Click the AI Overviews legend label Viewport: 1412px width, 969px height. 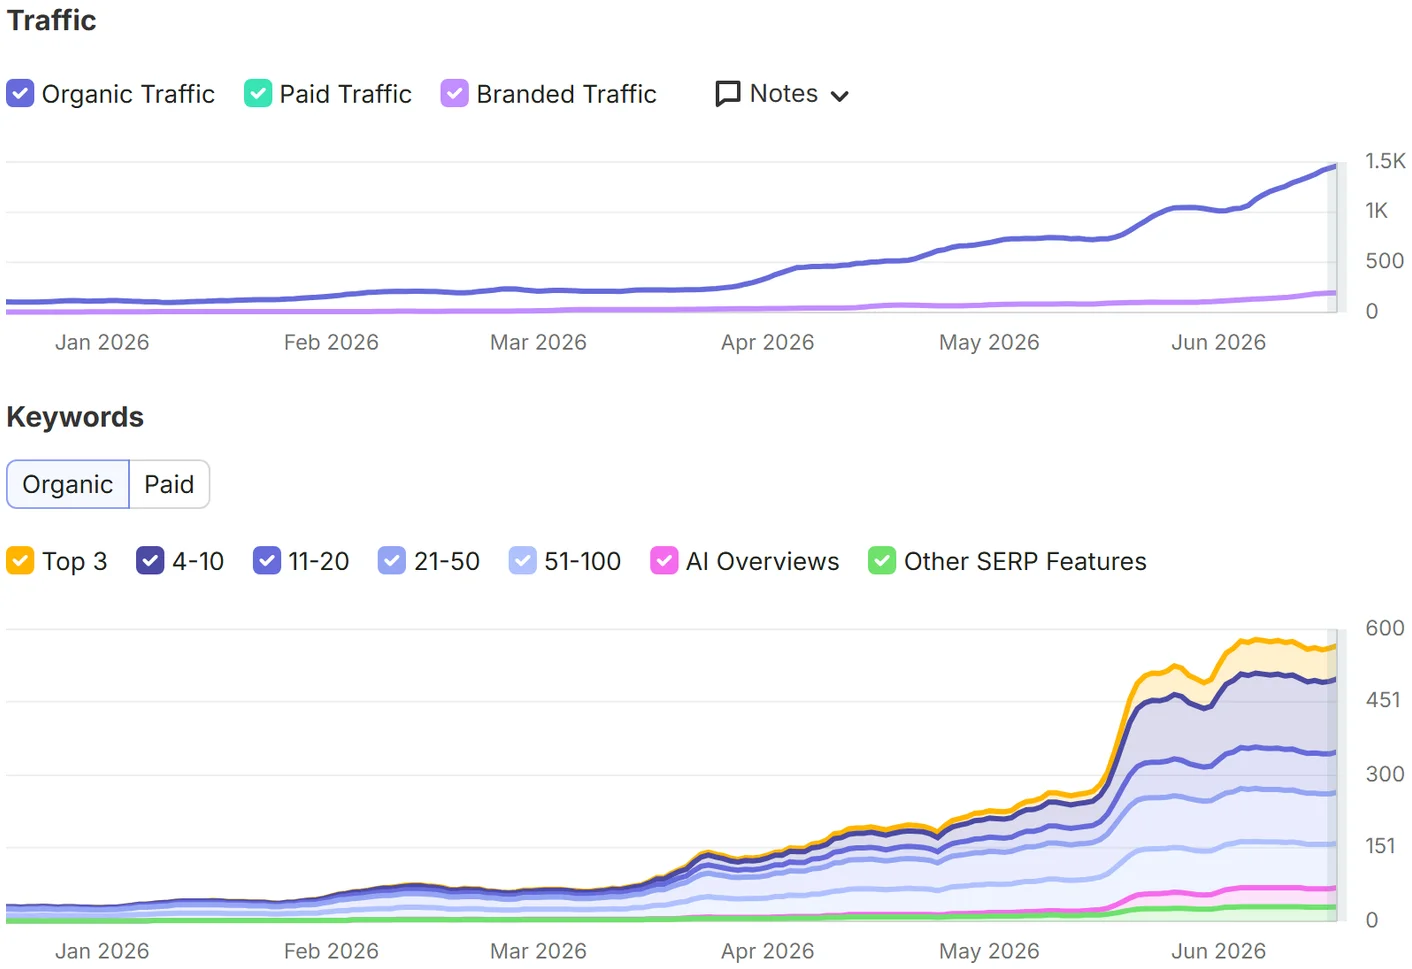coord(762,562)
